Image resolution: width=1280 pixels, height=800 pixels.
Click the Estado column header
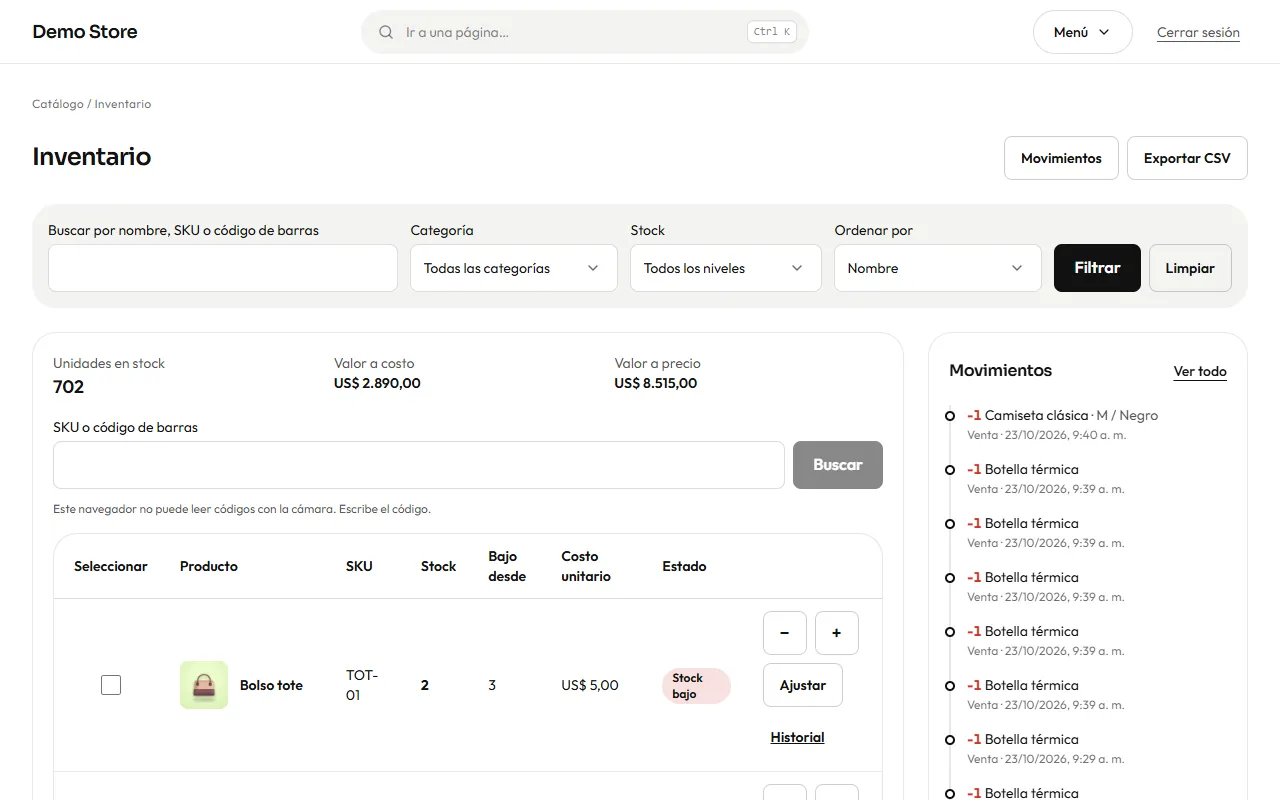pyautogui.click(x=684, y=566)
